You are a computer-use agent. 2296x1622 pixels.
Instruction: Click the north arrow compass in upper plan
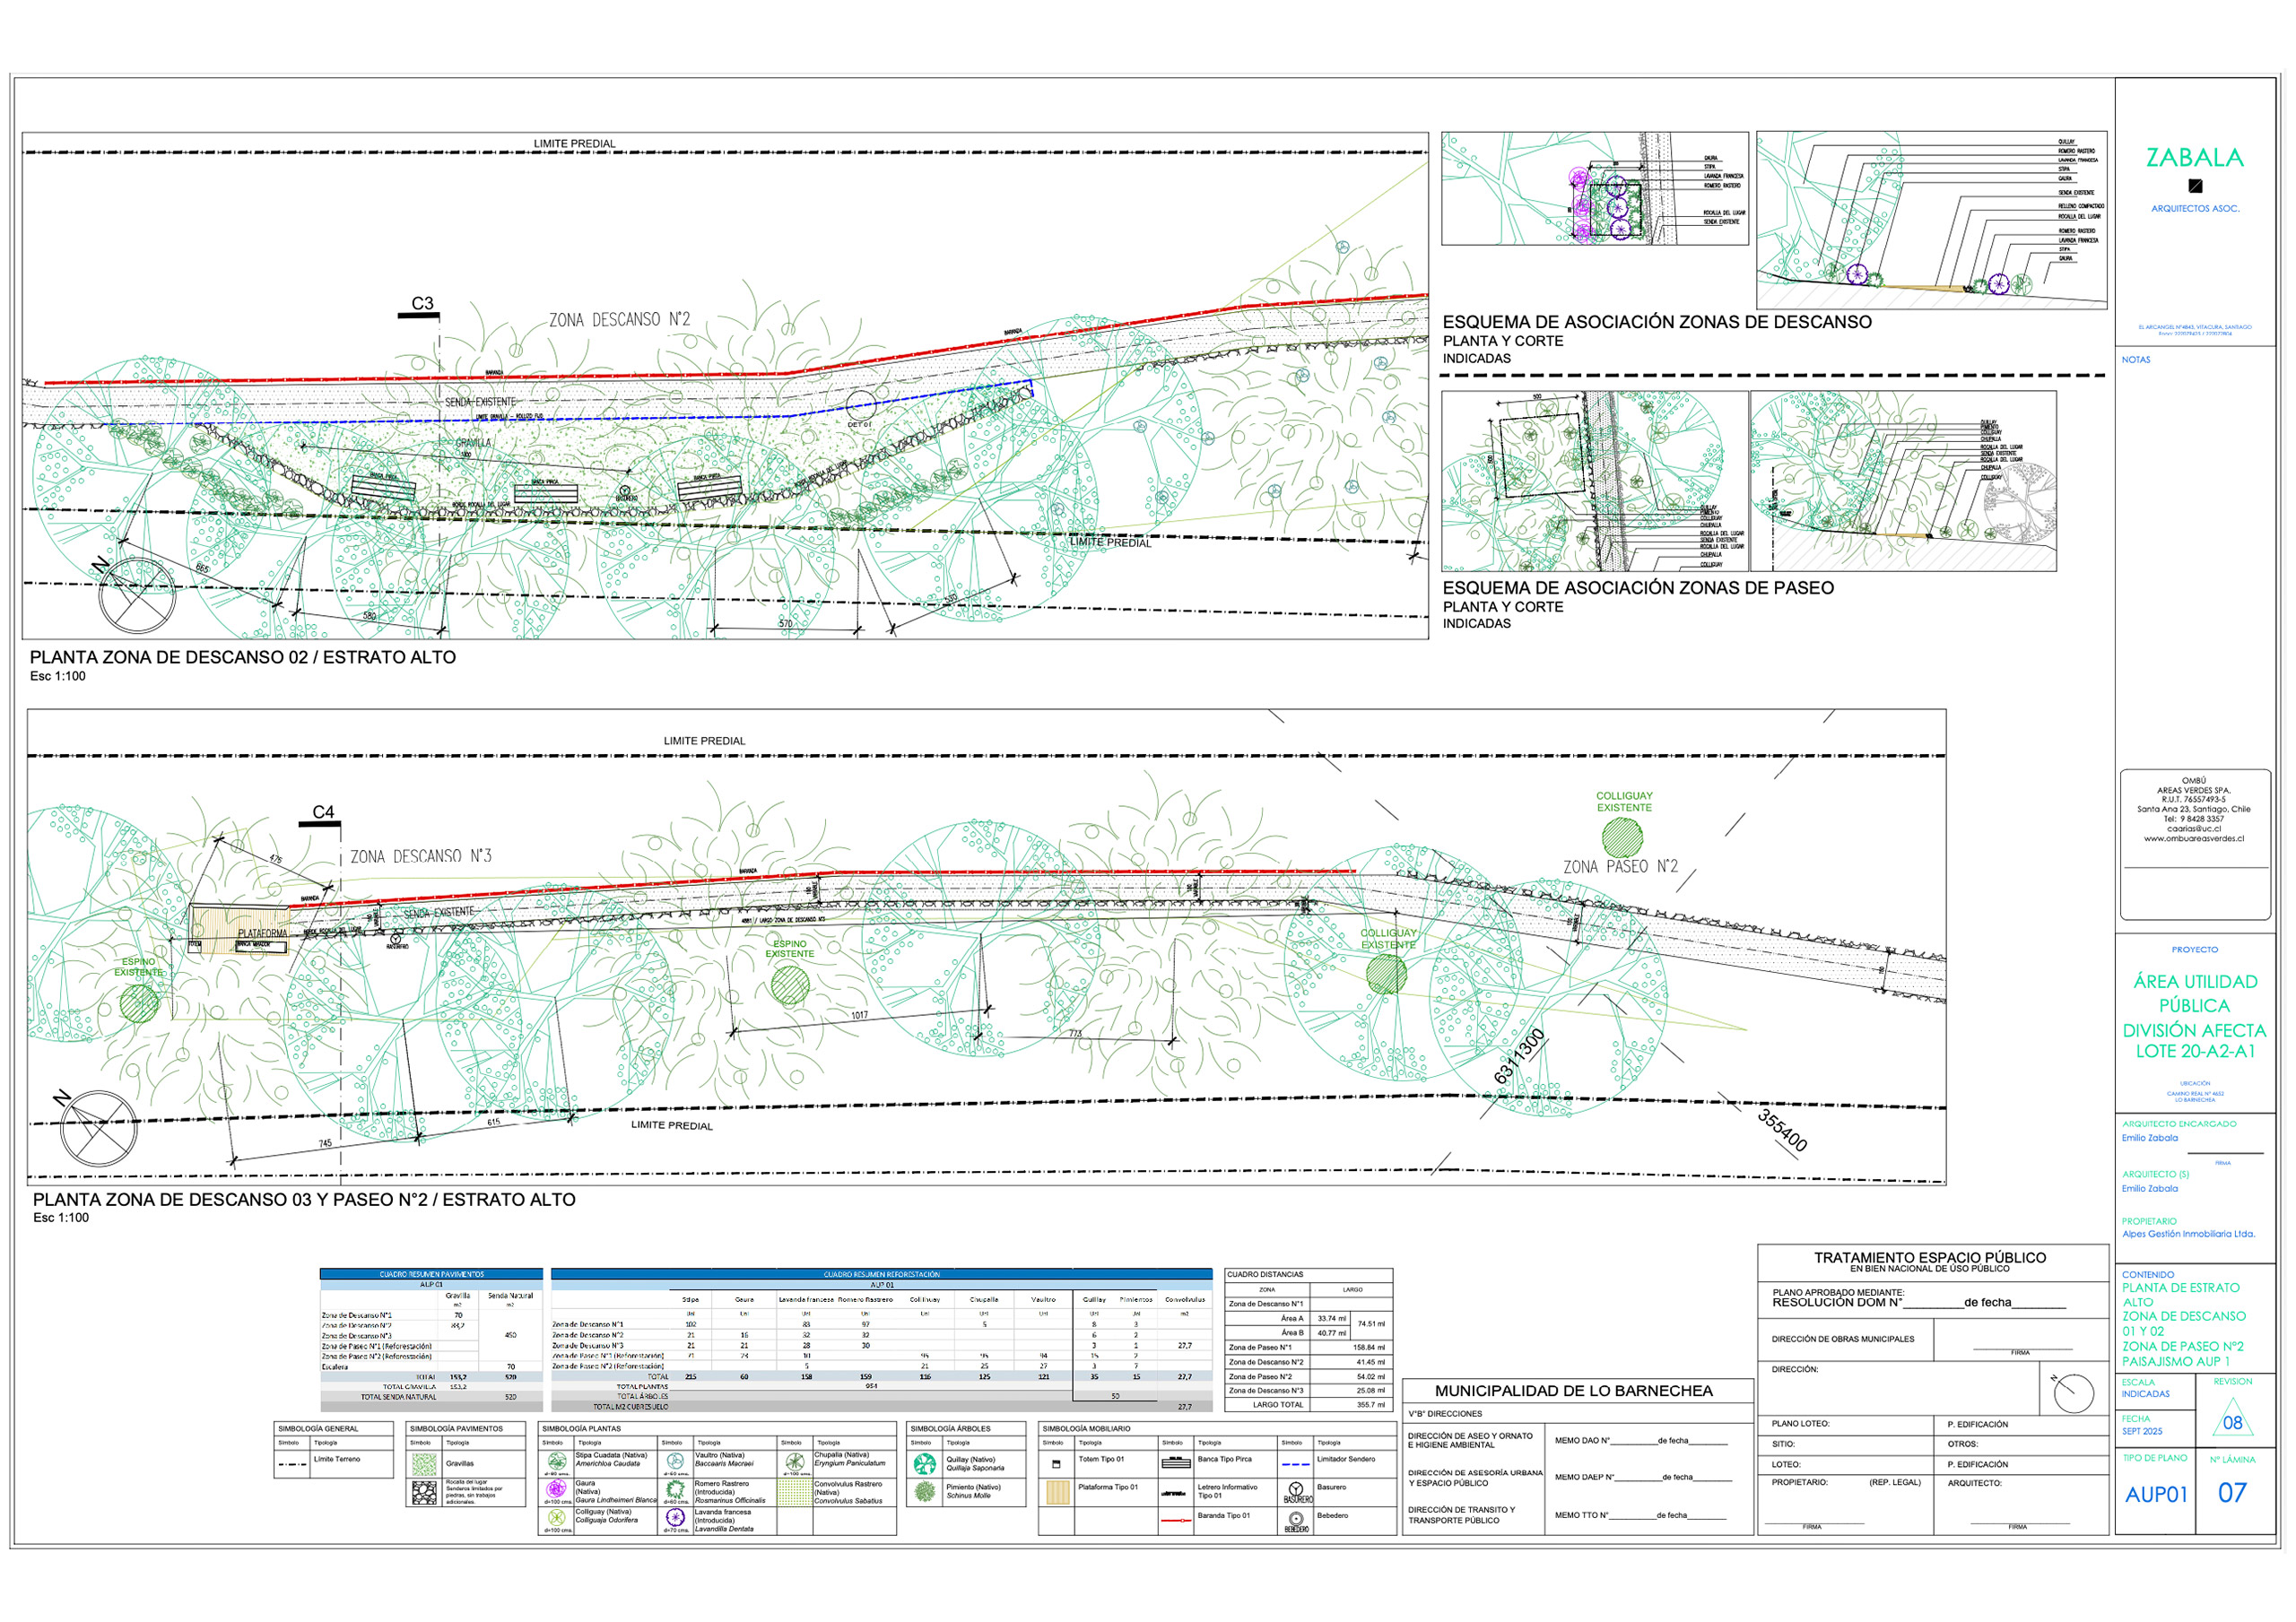click(x=137, y=596)
